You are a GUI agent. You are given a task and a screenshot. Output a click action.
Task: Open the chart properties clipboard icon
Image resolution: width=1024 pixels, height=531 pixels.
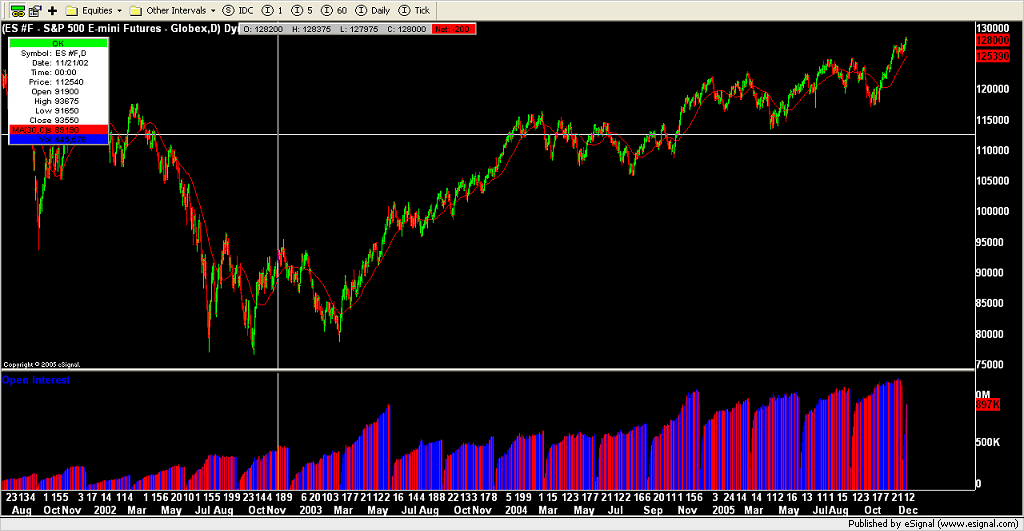35,10
